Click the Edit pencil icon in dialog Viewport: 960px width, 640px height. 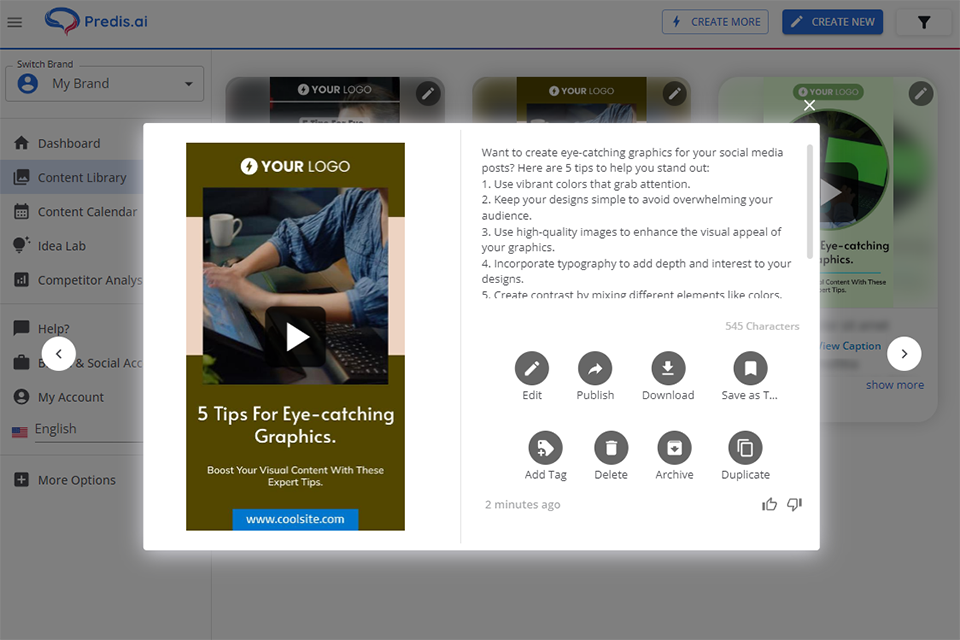coord(531,368)
